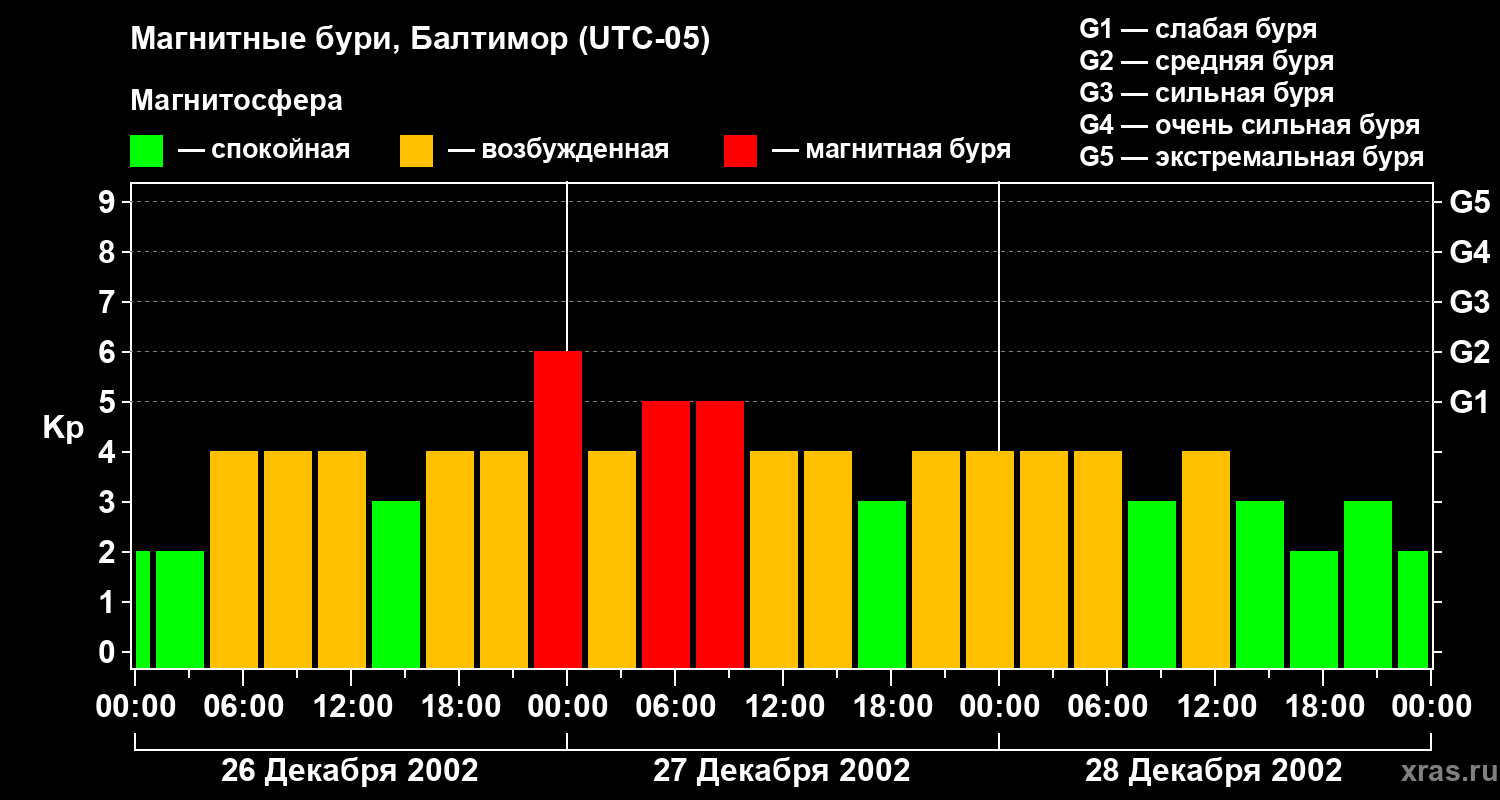Image resolution: width=1500 pixels, height=800 pixels.
Task: Select the only green bar on 27 December
Action: [882, 584]
